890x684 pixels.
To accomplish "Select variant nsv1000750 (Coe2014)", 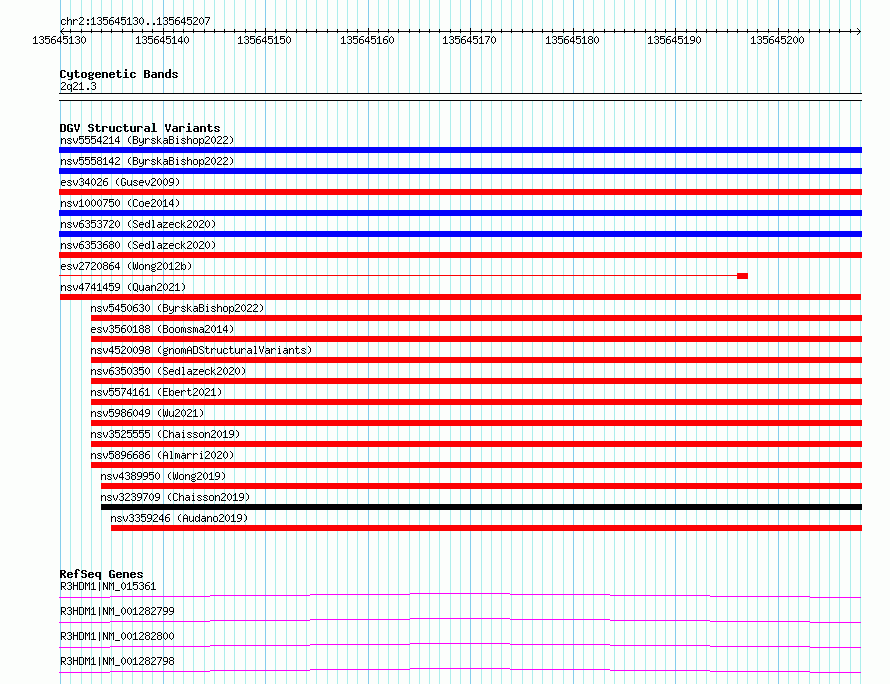I will pos(120,203).
